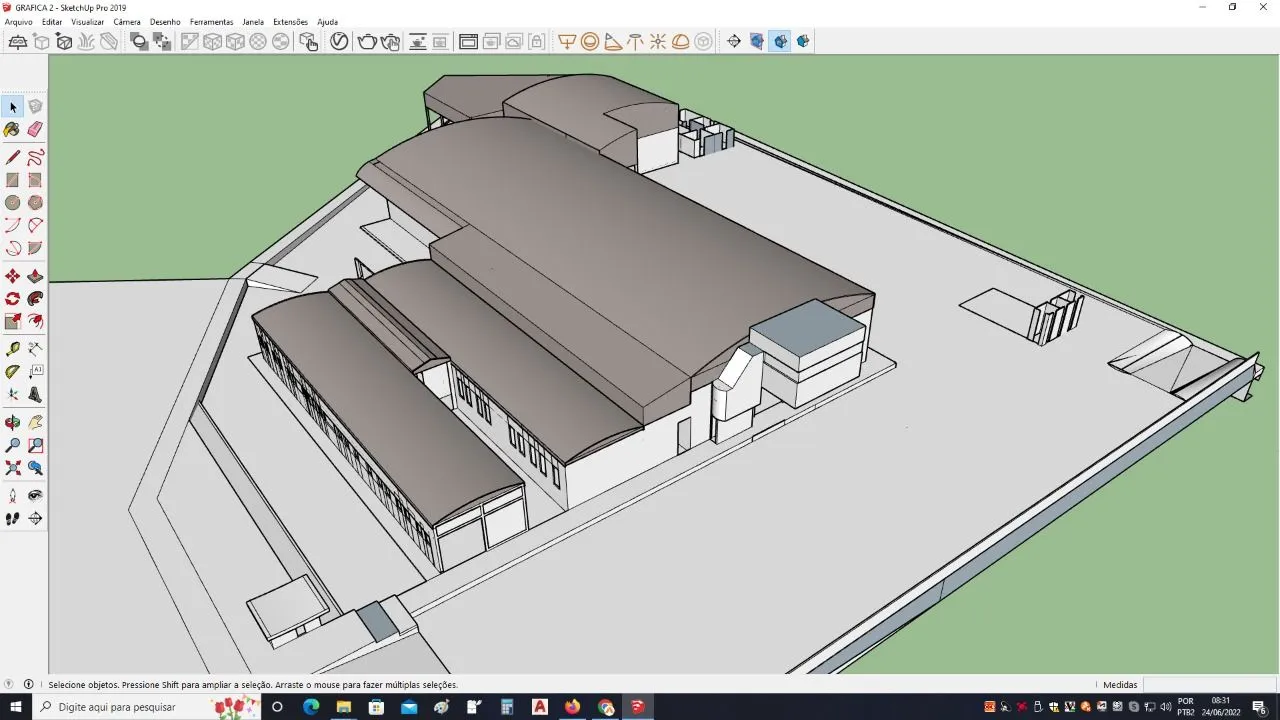Image resolution: width=1280 pixels, height=720 pixels.
Task: Add a V-Ray Plane Light
Action: [567, 42]
